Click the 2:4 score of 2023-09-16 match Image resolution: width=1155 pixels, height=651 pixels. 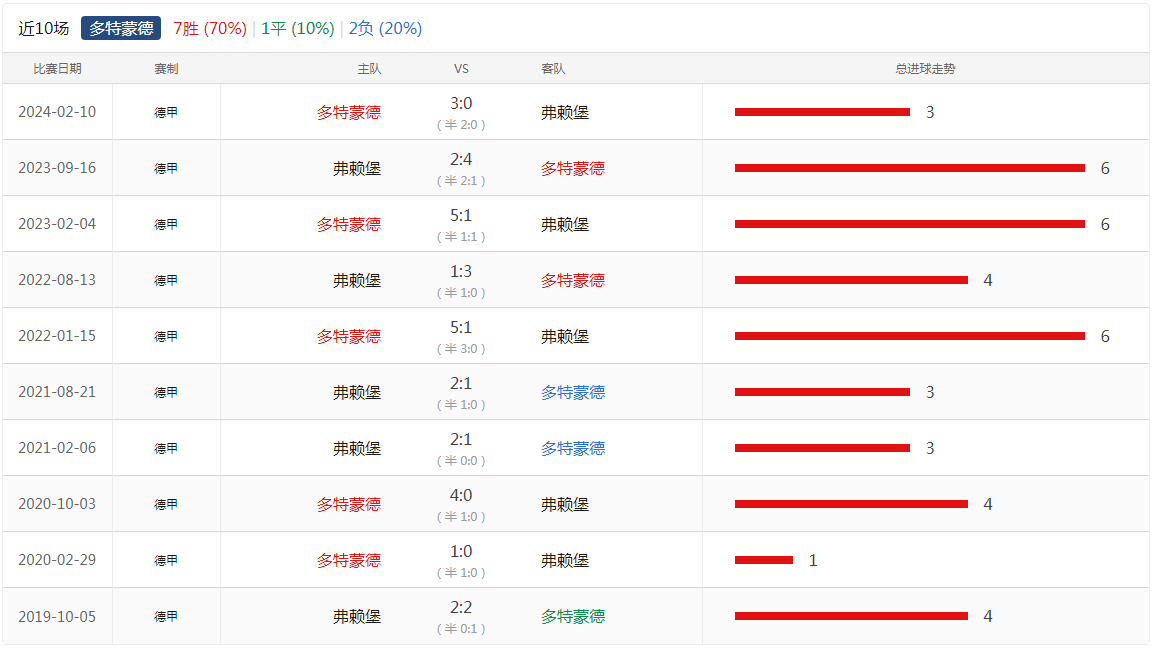point(461,160)
